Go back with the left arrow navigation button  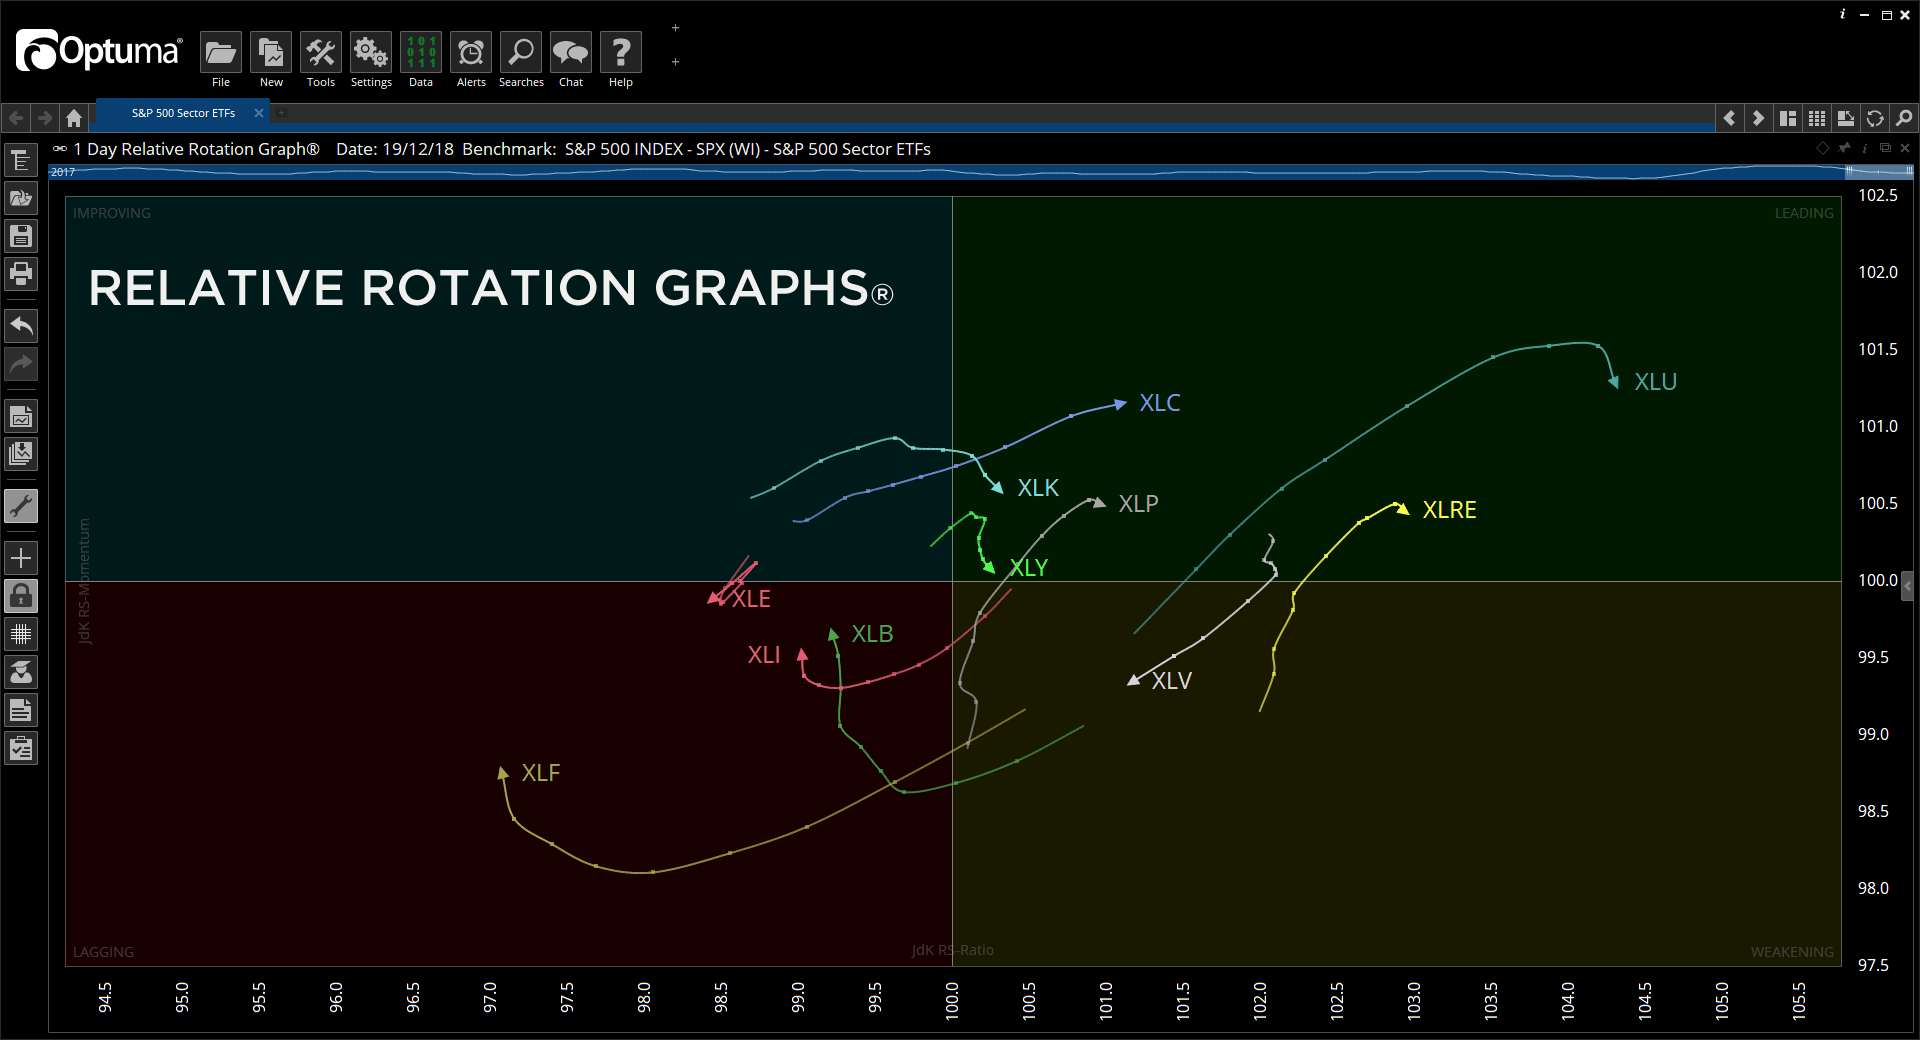[16, 118]
